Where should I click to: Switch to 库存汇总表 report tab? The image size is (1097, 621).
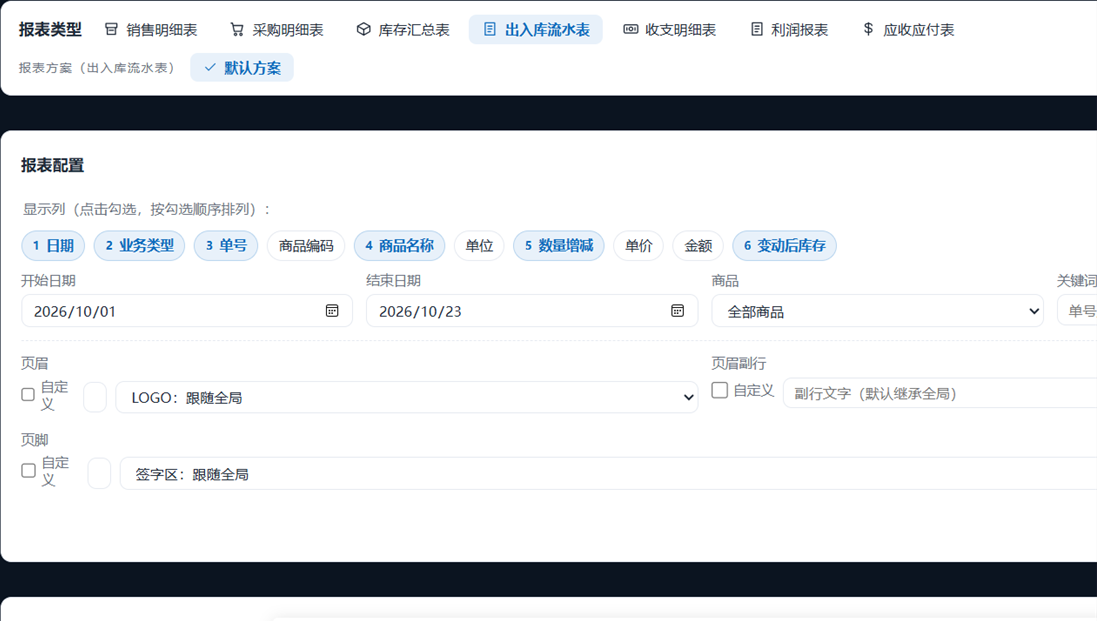(403, 29)
